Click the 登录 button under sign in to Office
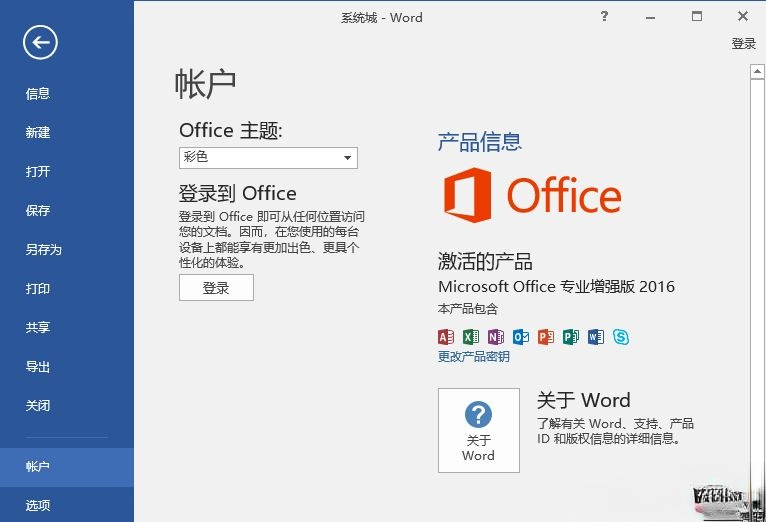Screen dimensions: 766x522 coord(216,288)
